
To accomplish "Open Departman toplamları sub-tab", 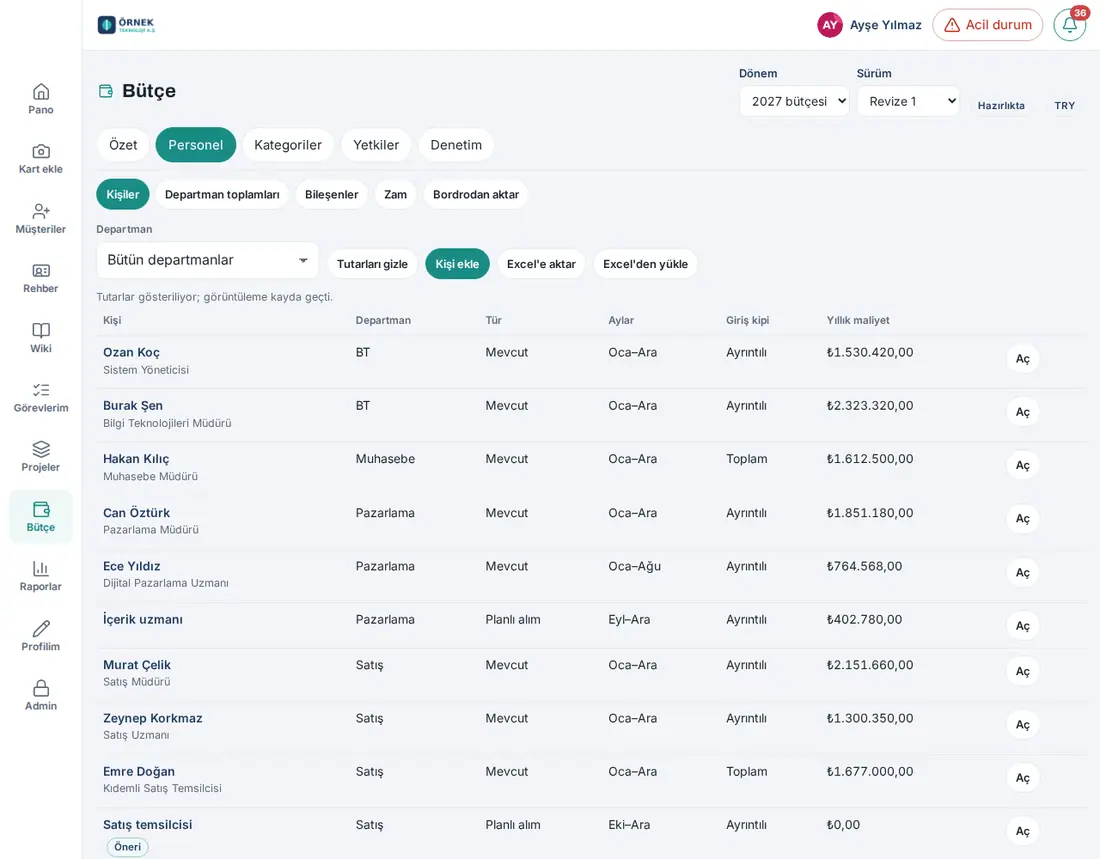I will pyautogui.click(x=222, y=194).
